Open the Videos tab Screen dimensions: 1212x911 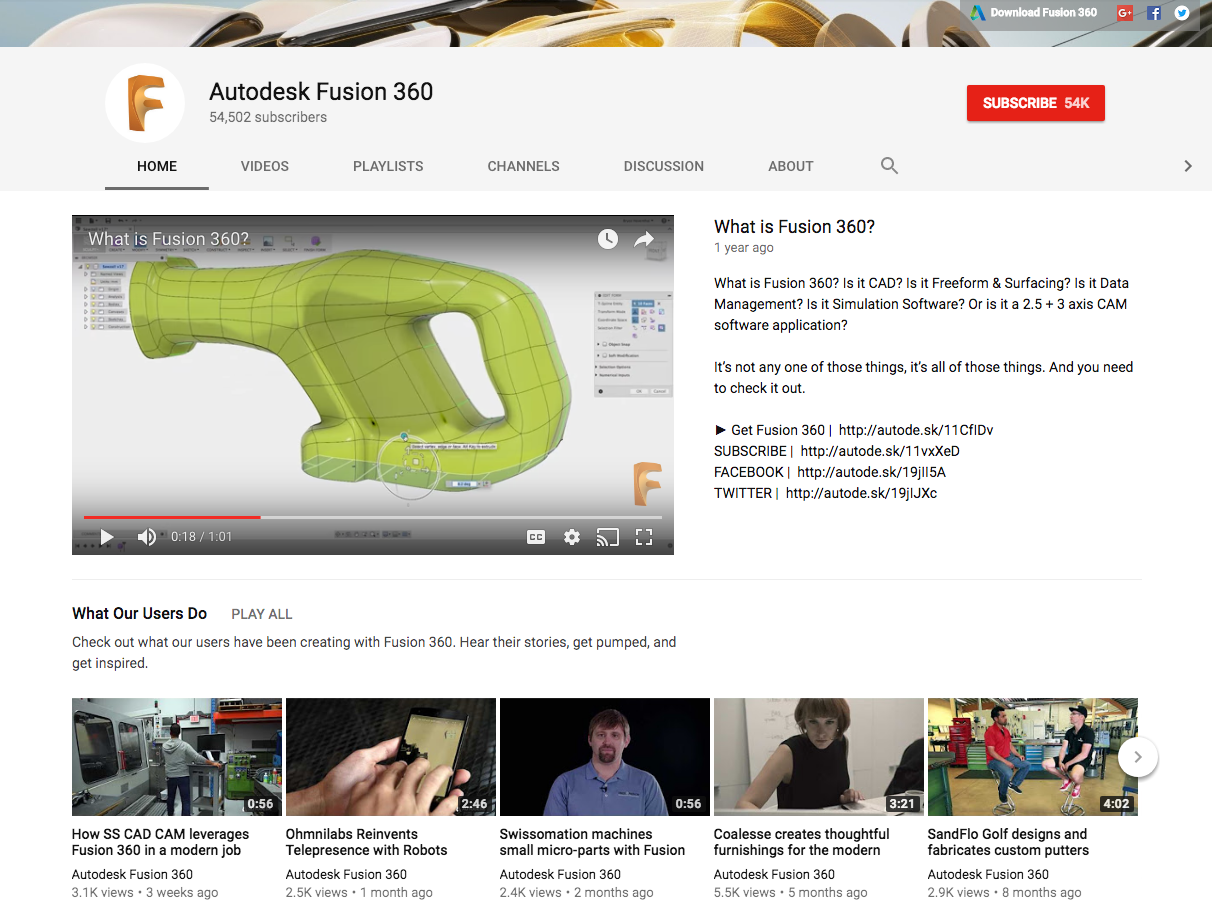coord(265,166)
